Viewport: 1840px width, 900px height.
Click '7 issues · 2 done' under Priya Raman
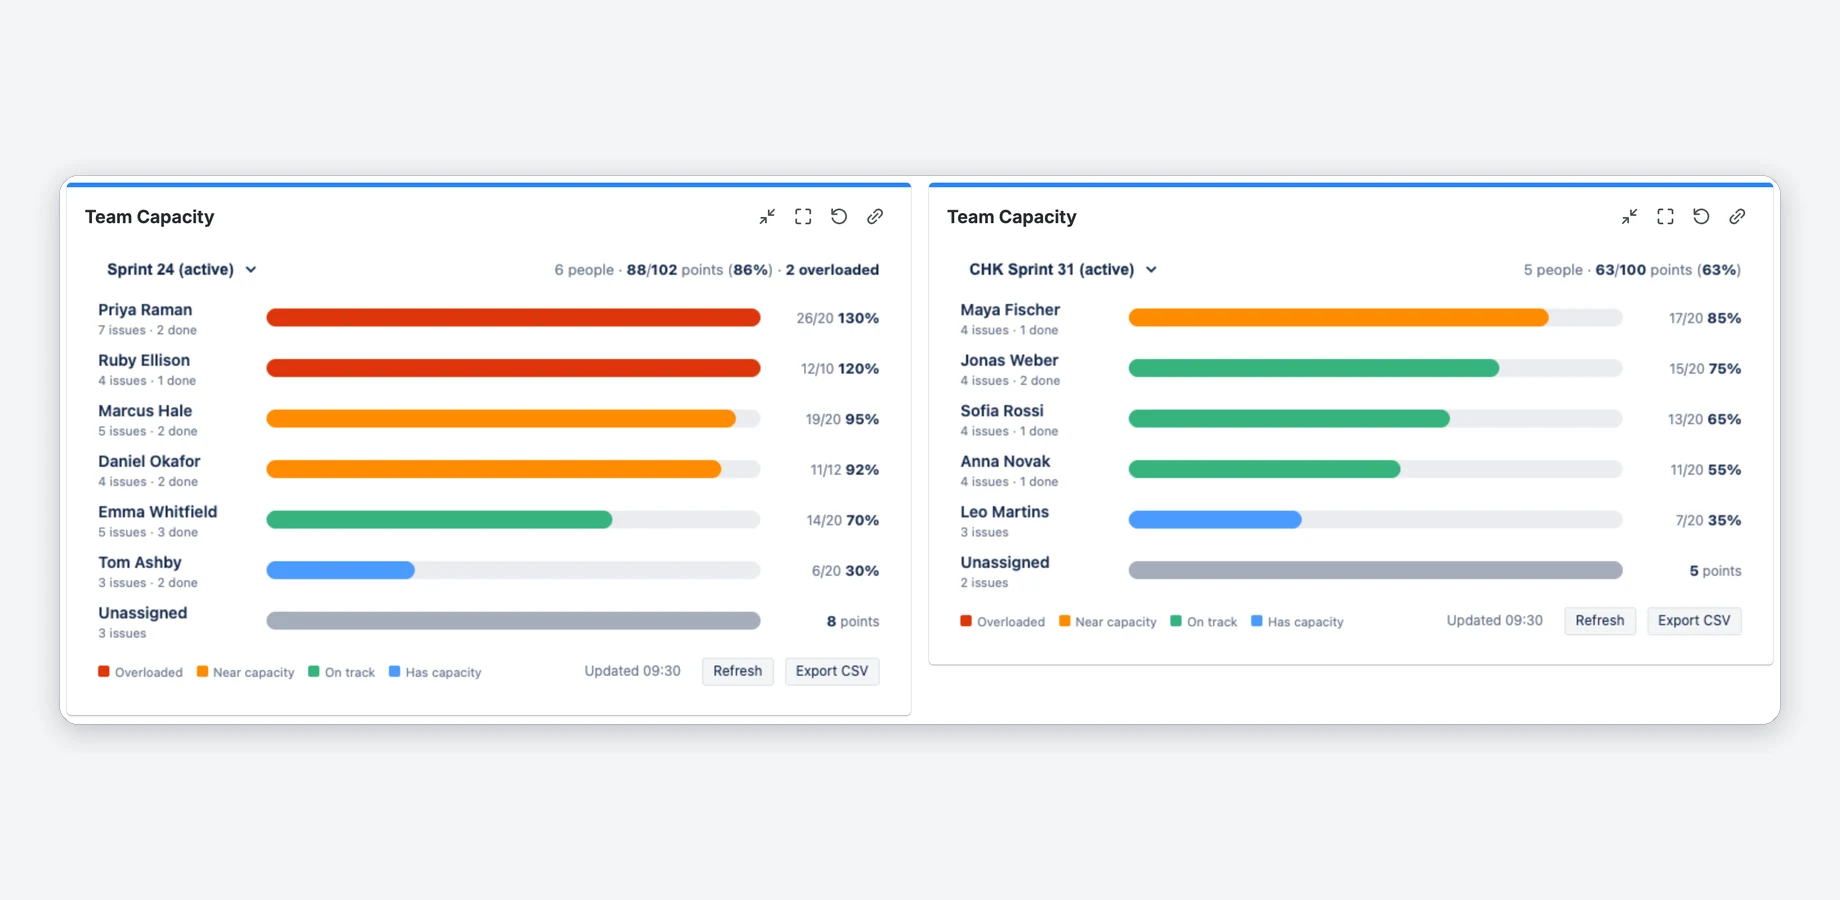coord(147,330)
